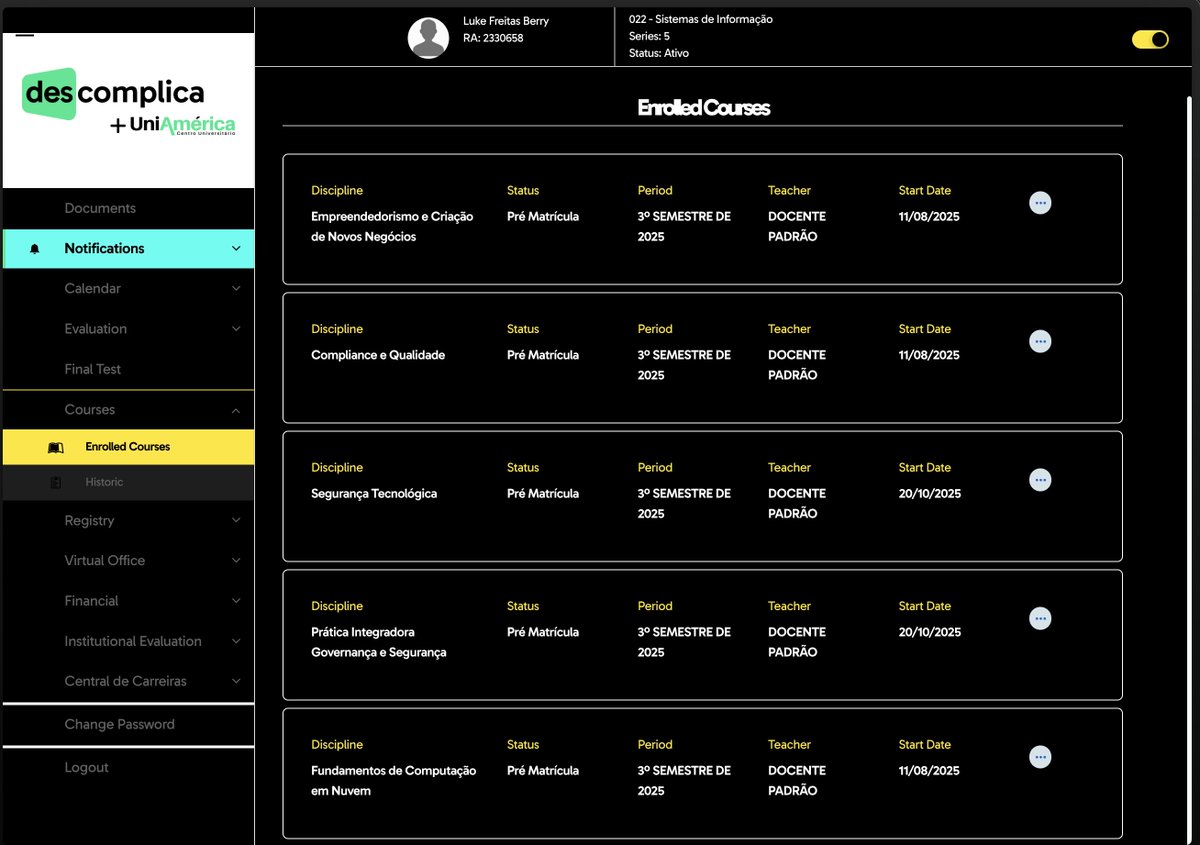The image size is (1200, 845).
Task: Open options for Prática Integradora Governança course
Action: pyautogui.click(x=1040, y=618)
